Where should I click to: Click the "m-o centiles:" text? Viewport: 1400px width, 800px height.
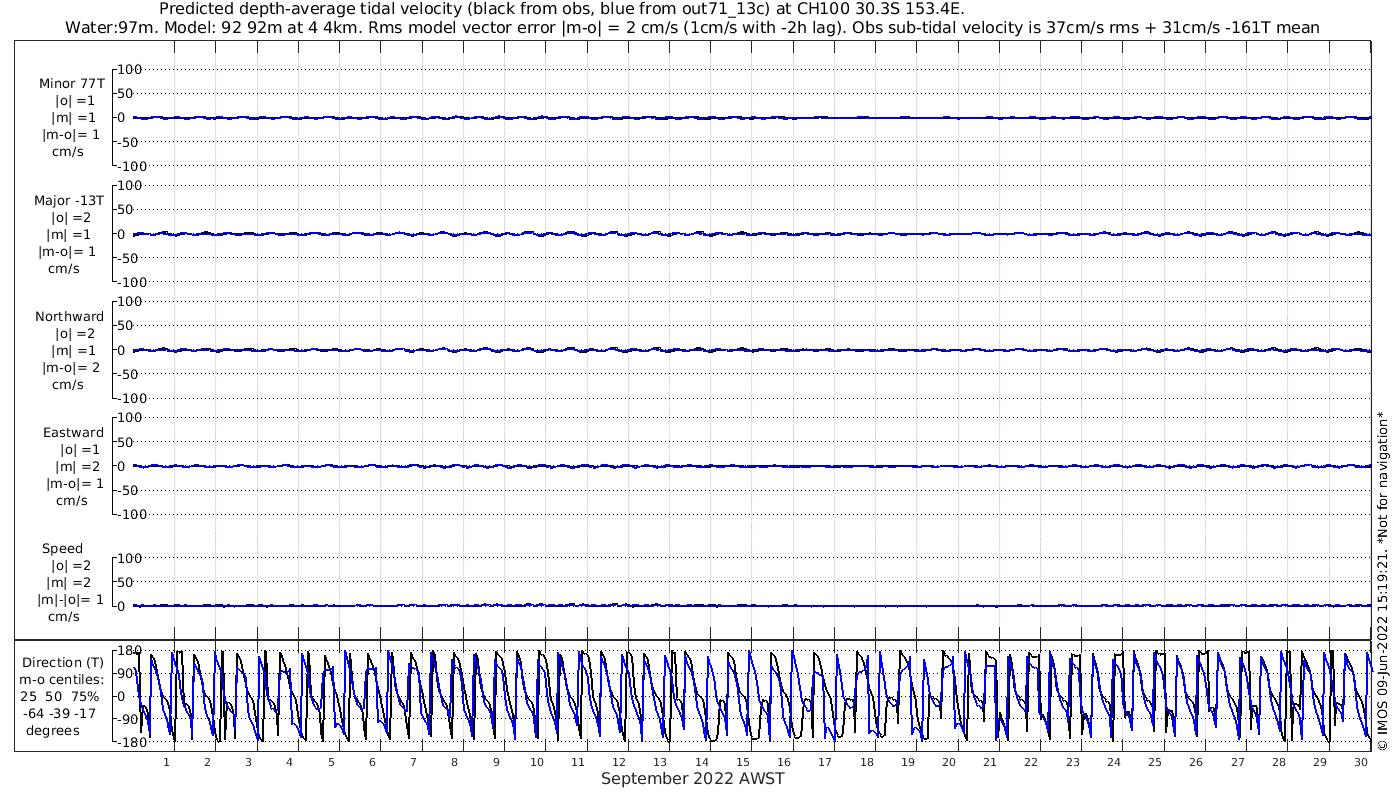tap(63, 680)
